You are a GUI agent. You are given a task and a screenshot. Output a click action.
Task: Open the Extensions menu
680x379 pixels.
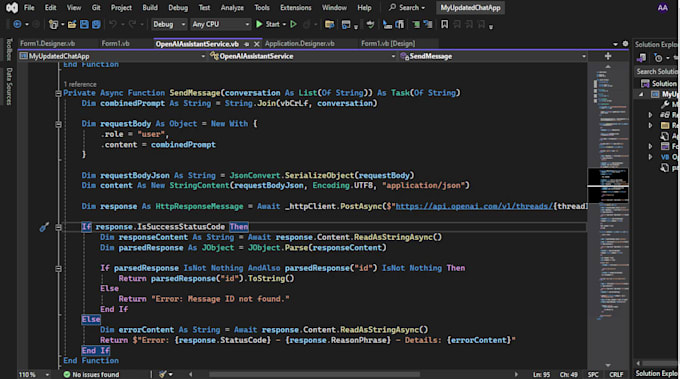(296, 7)
